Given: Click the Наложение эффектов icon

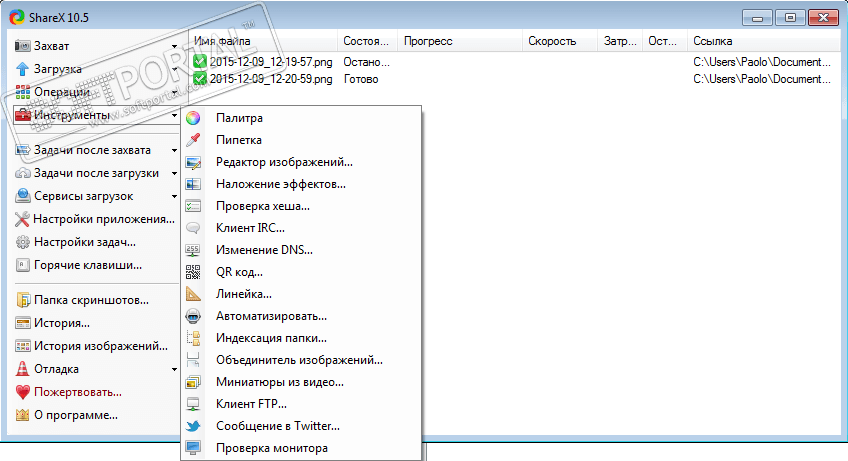Looking at the screenshot, I should tap(193, 184).
